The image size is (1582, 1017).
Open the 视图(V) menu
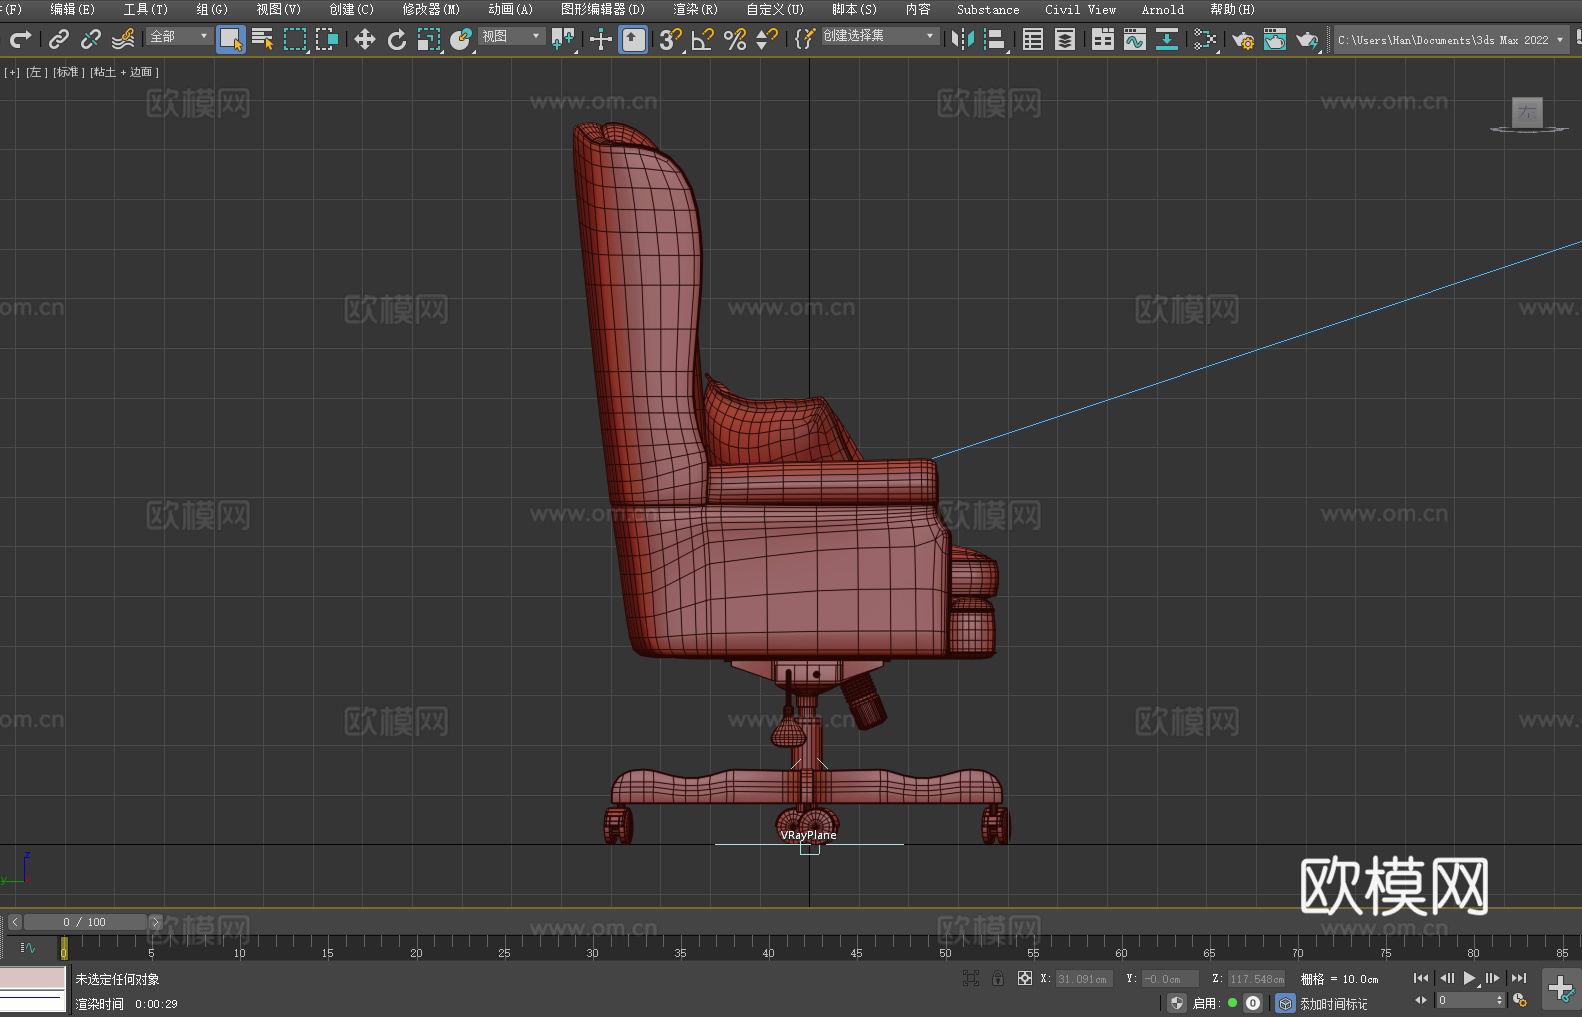click(x=279, y=9)
